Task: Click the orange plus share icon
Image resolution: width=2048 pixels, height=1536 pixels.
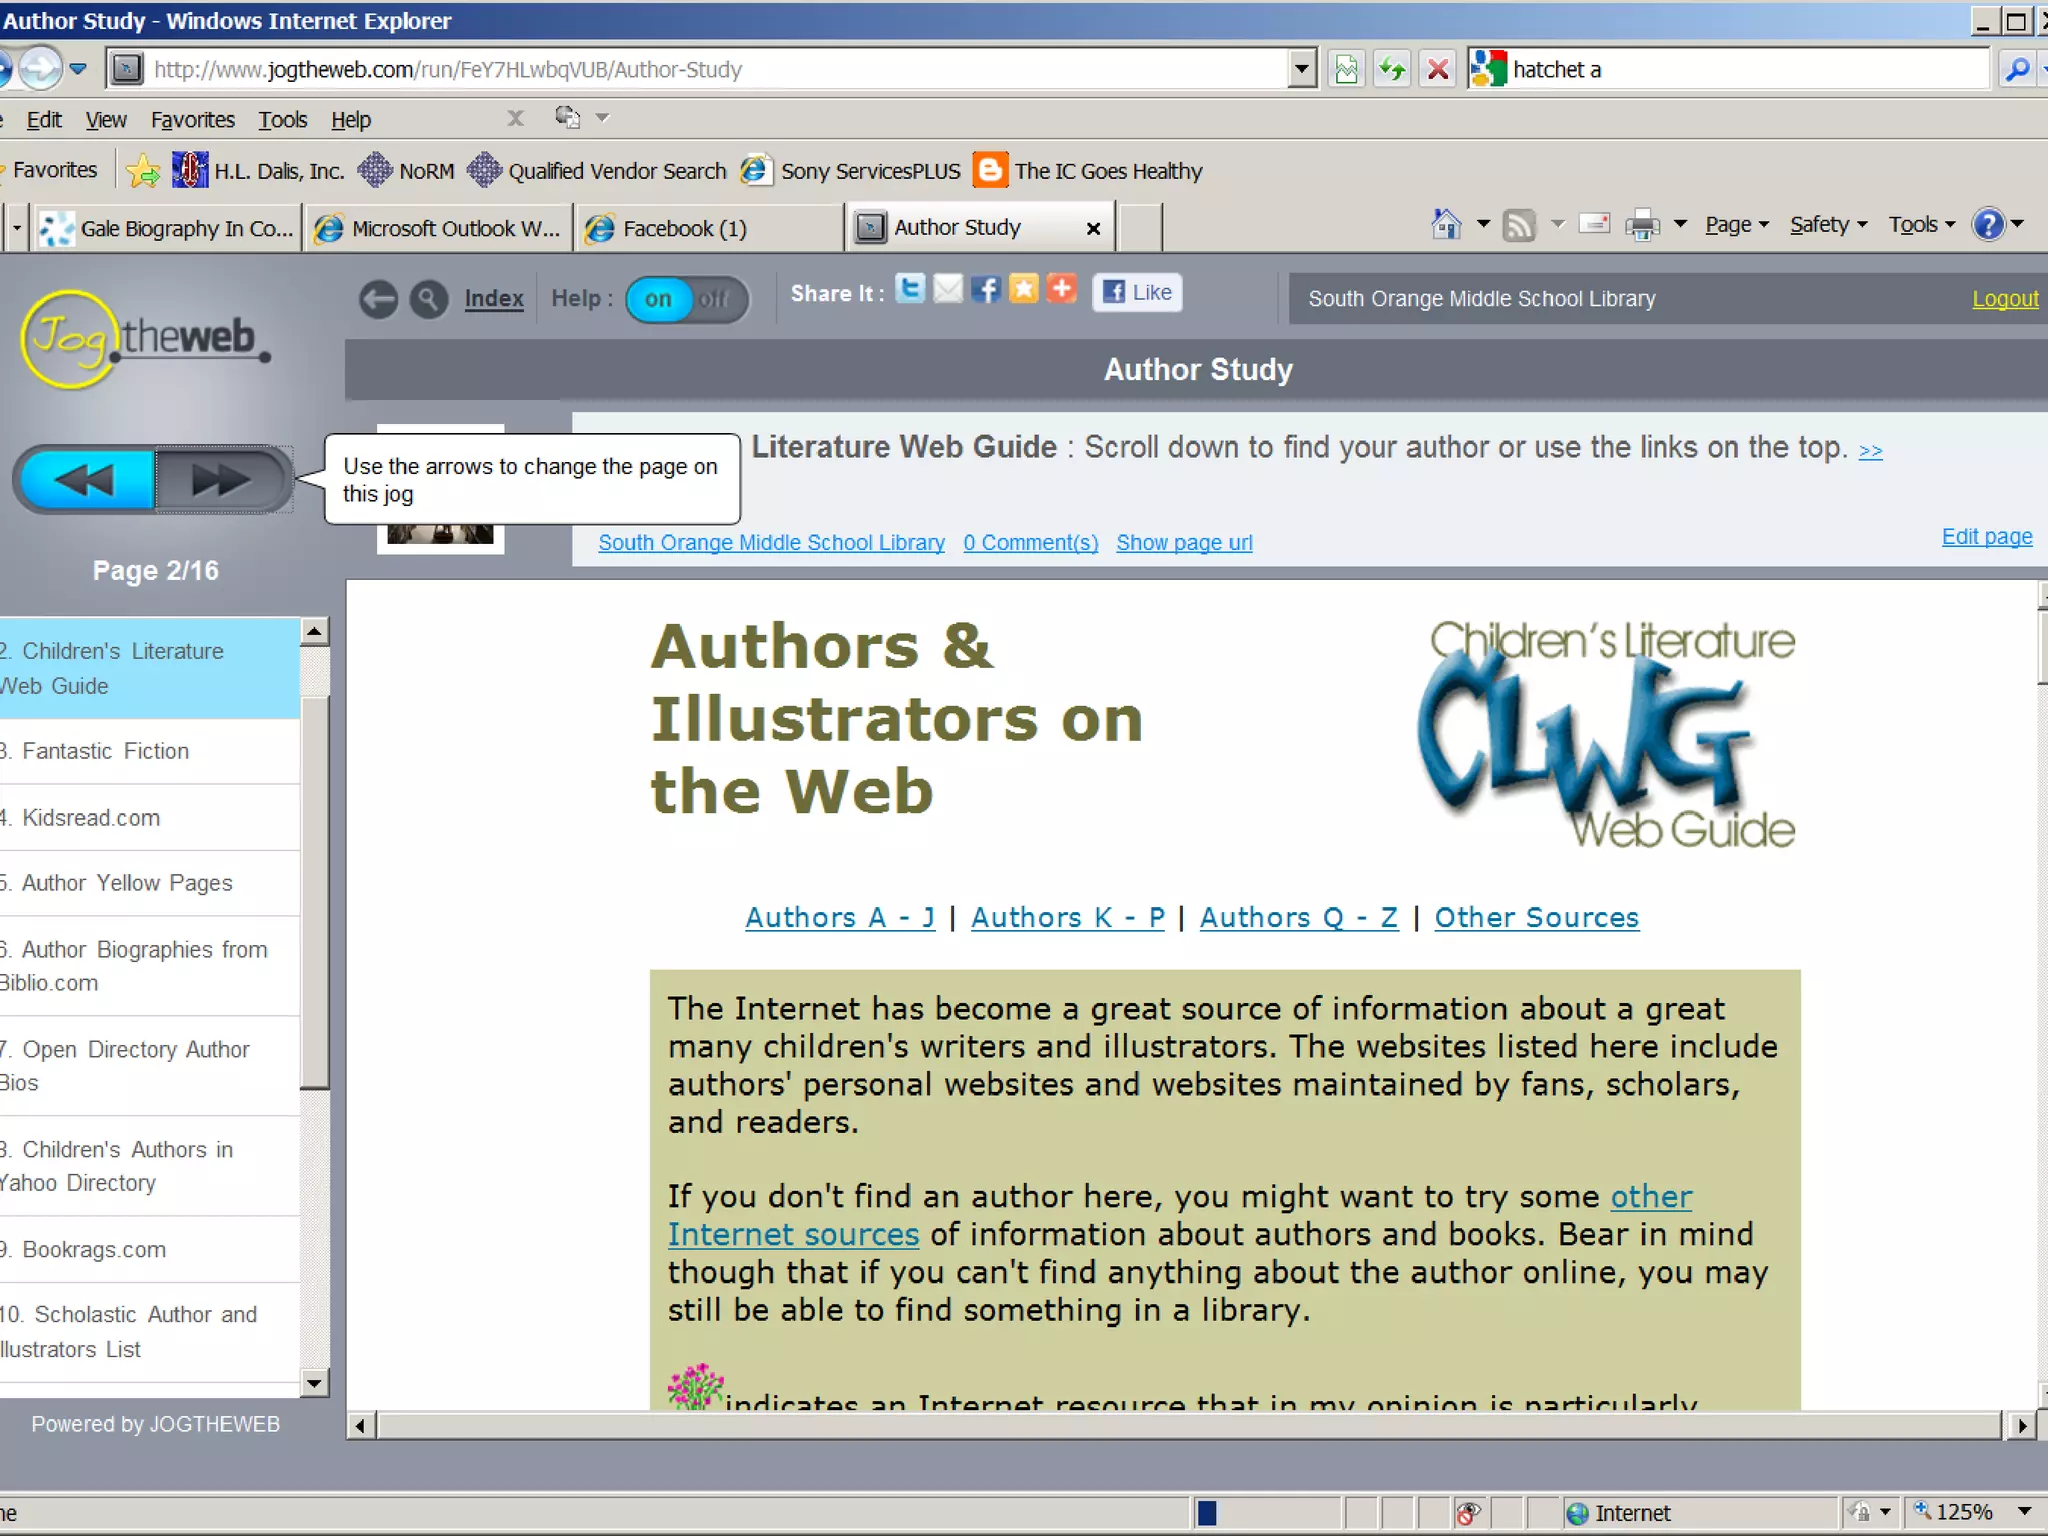Action: [x=1062, y=289]
